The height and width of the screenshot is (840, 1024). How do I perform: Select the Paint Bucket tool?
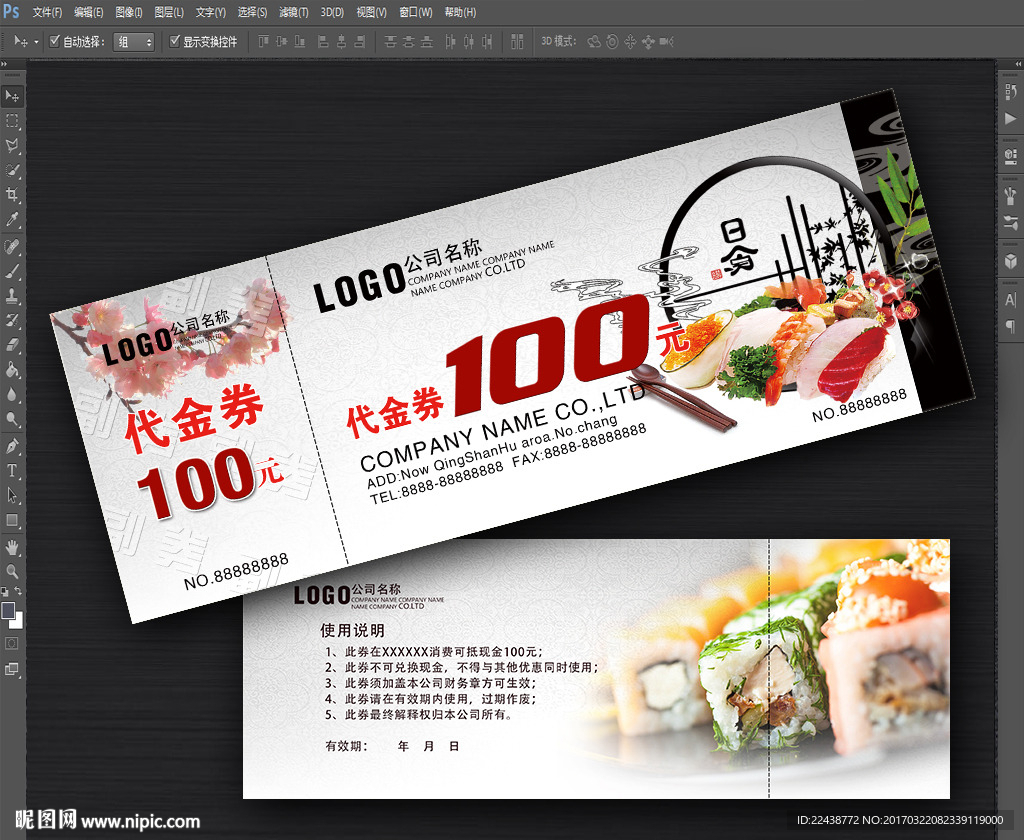point(12,370)
